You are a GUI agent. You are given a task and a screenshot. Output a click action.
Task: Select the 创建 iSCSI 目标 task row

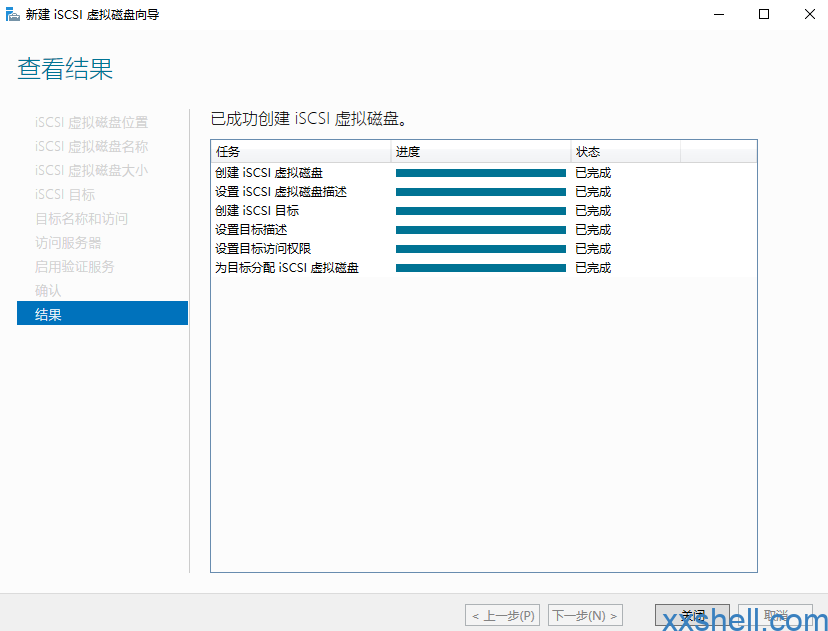484,211
